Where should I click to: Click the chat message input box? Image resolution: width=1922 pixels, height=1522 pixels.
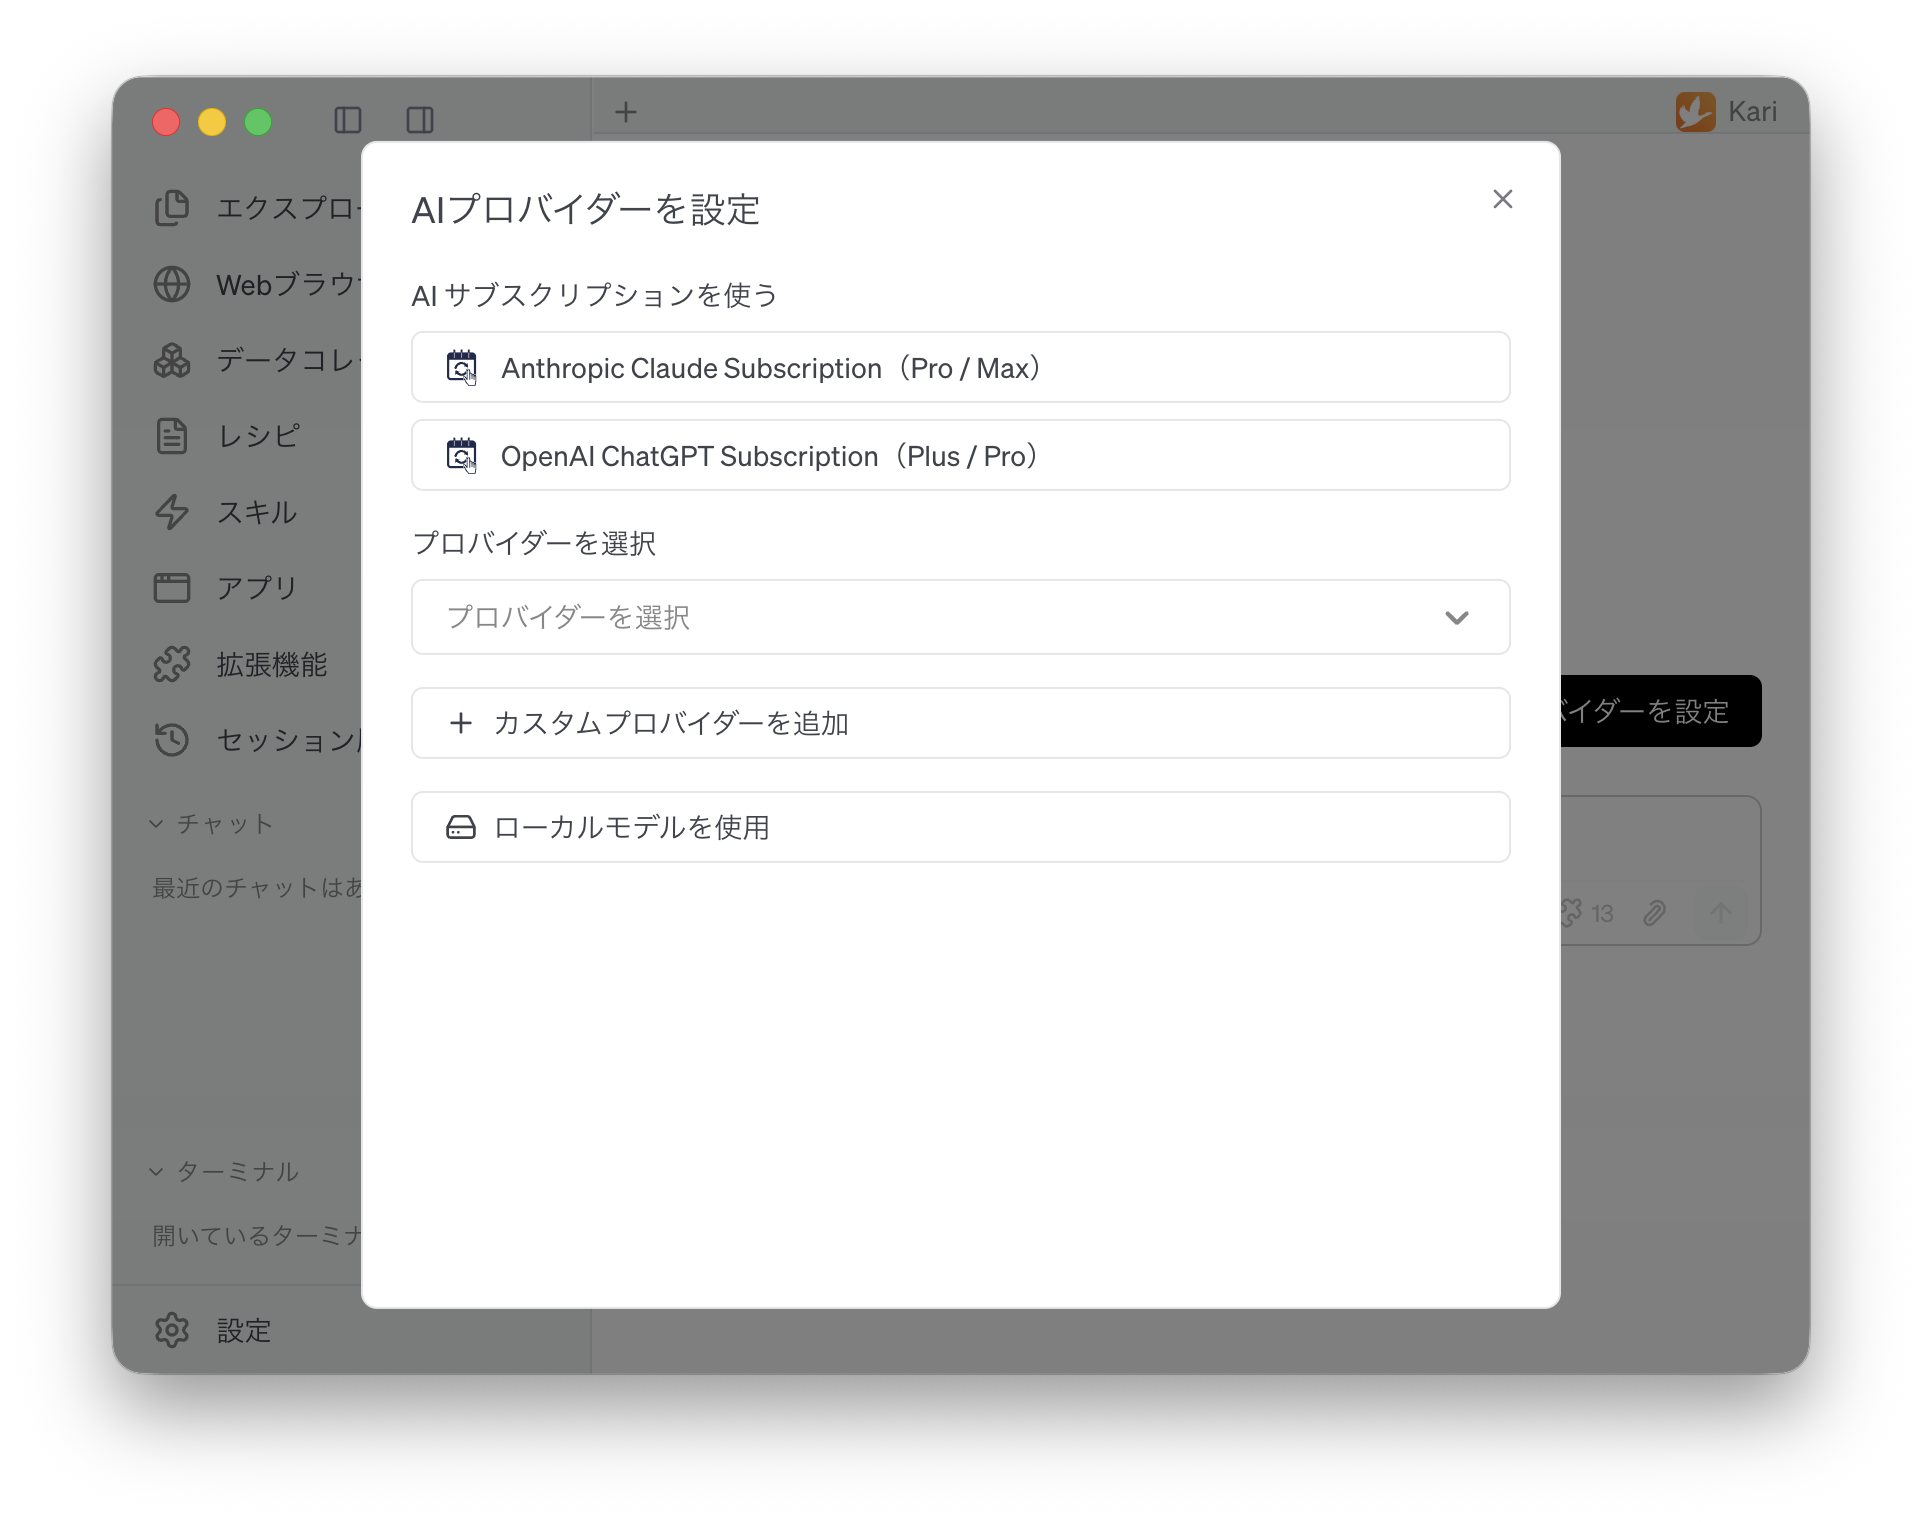pyautogui.click(x=1661, y=840)
